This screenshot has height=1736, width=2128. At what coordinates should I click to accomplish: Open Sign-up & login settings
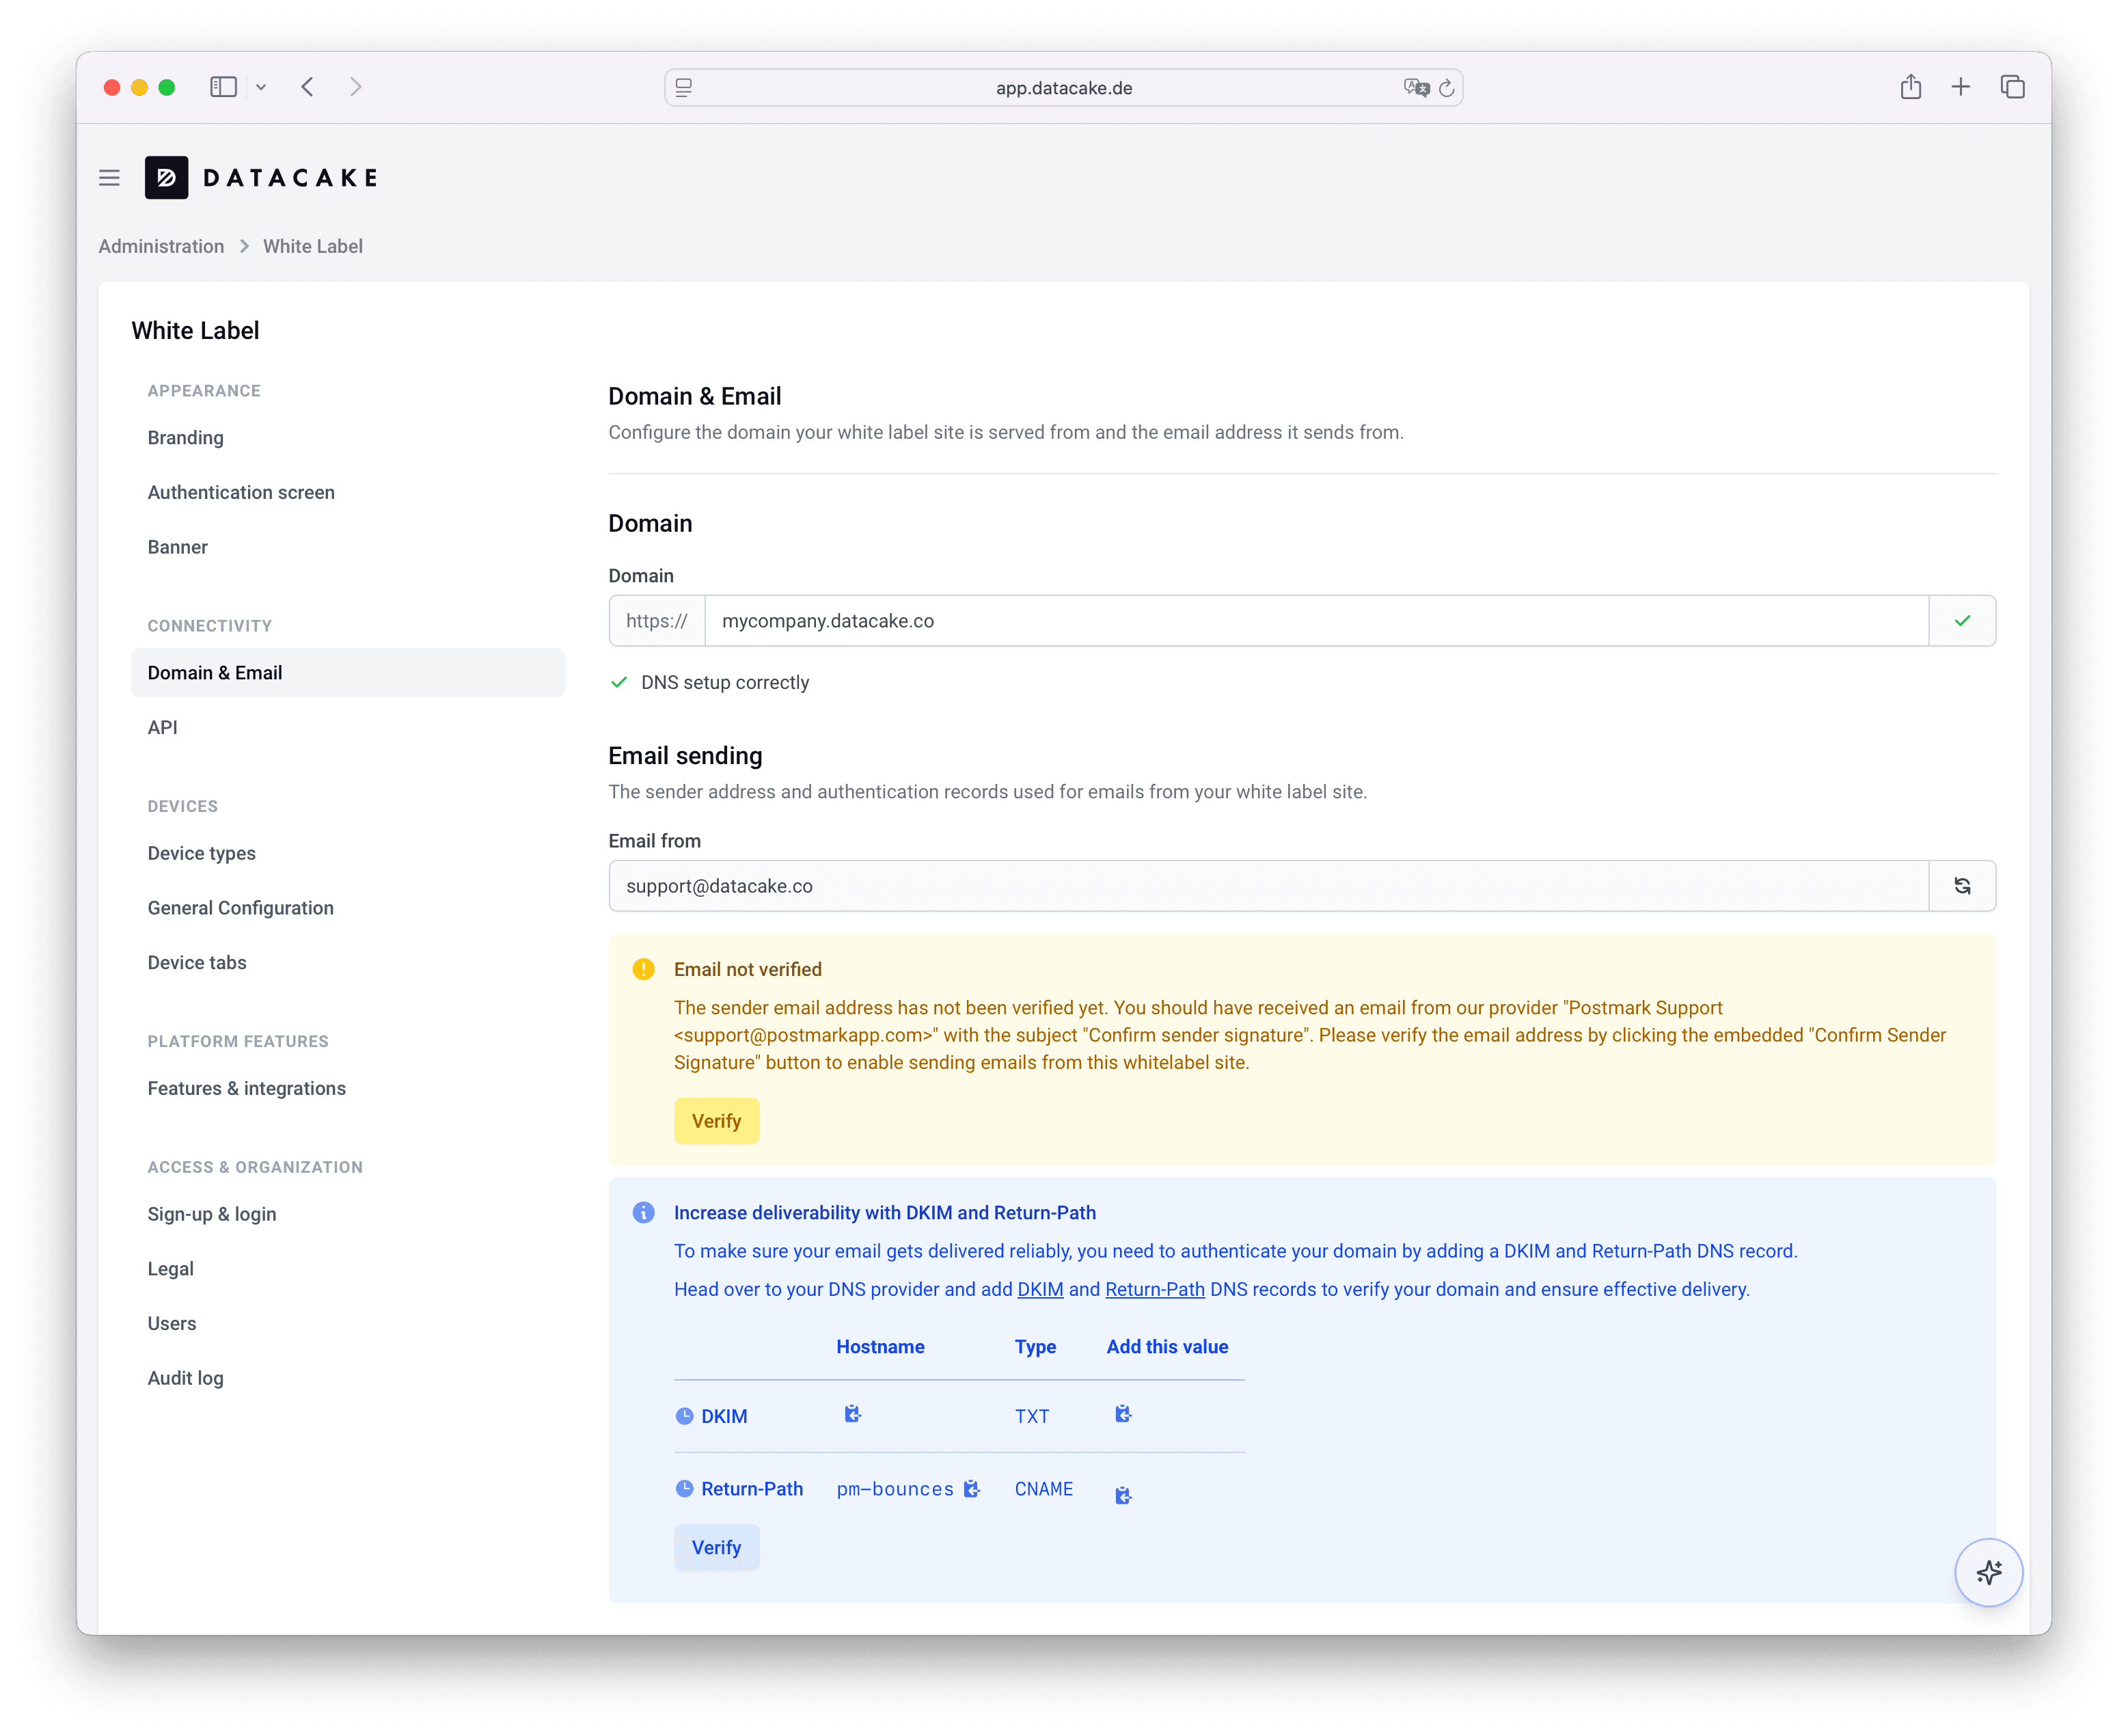pos(211,1215)
